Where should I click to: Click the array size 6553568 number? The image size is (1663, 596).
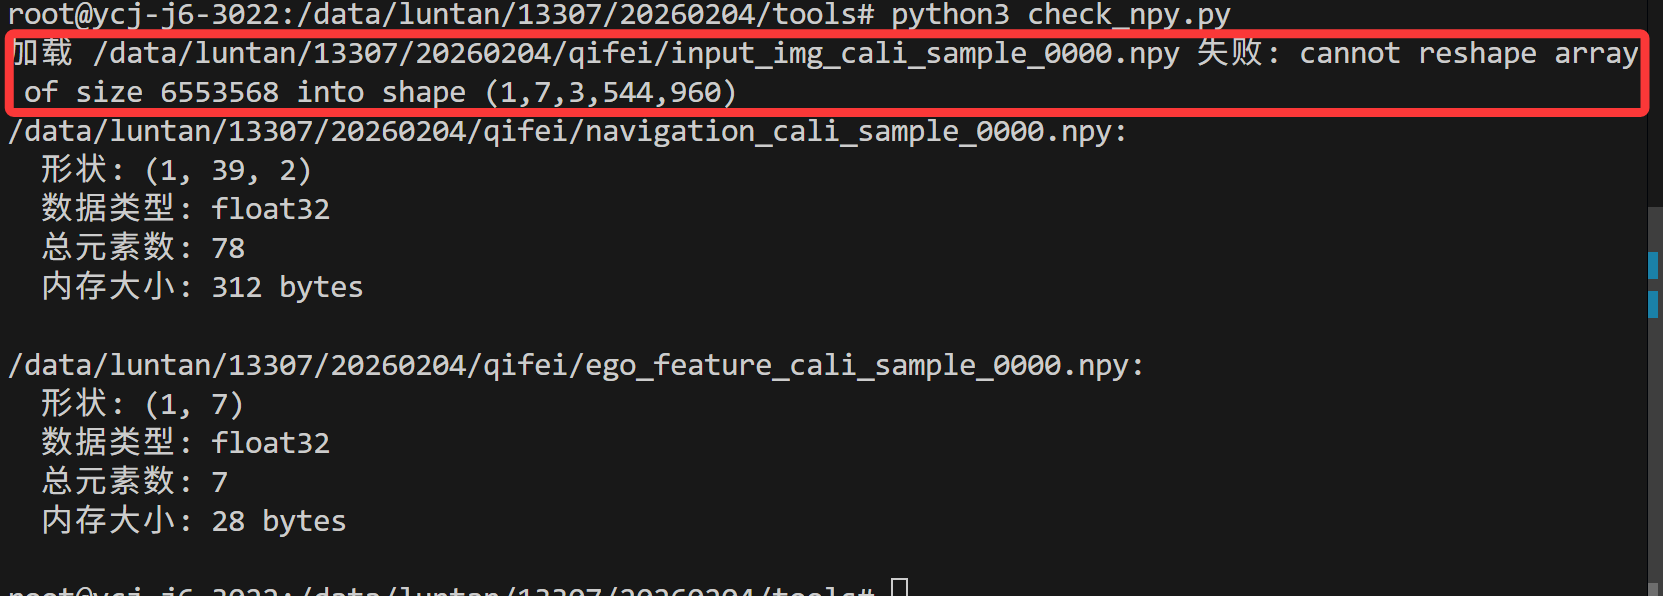tap(219, 92)
